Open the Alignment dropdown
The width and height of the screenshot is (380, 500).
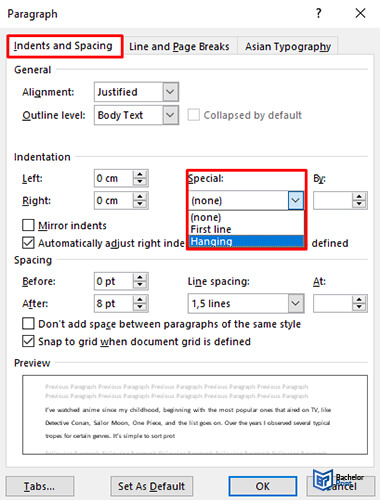click(x=170, y=92)
